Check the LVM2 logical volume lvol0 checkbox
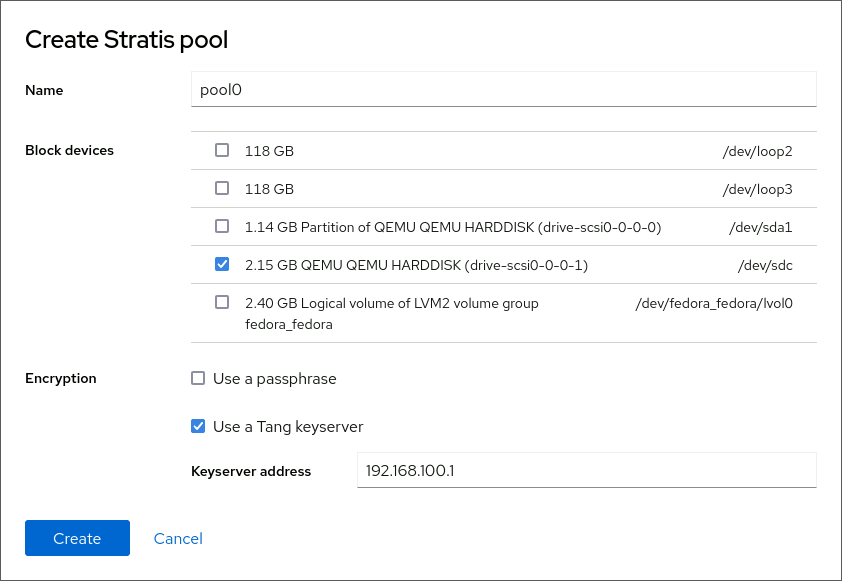 [222, 302]
